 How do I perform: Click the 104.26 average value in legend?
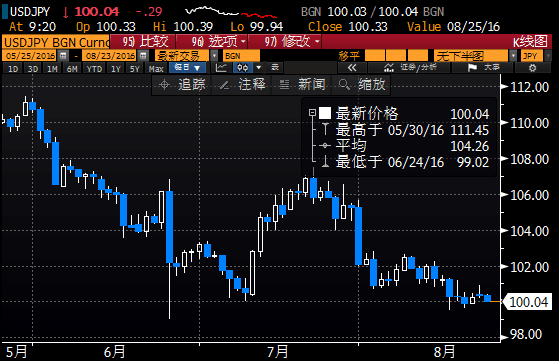click(470, 146)
